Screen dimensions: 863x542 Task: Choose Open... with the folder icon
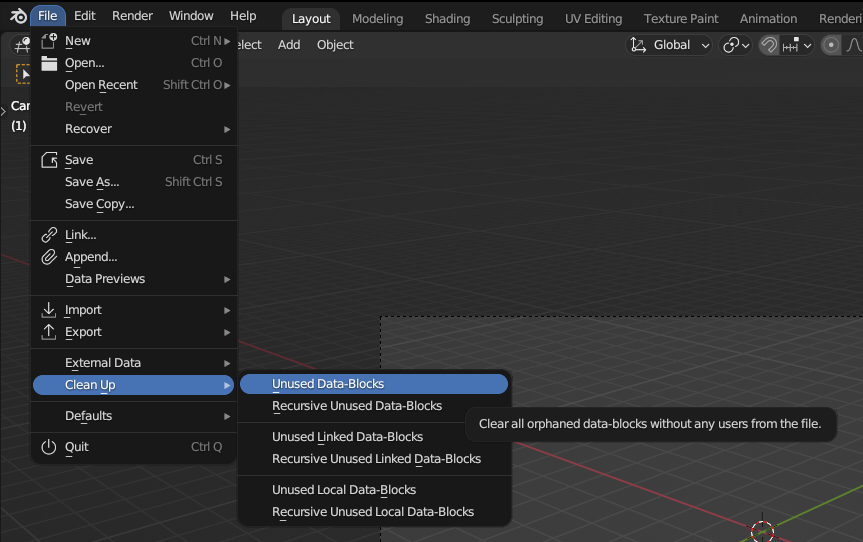coord(85,63)
